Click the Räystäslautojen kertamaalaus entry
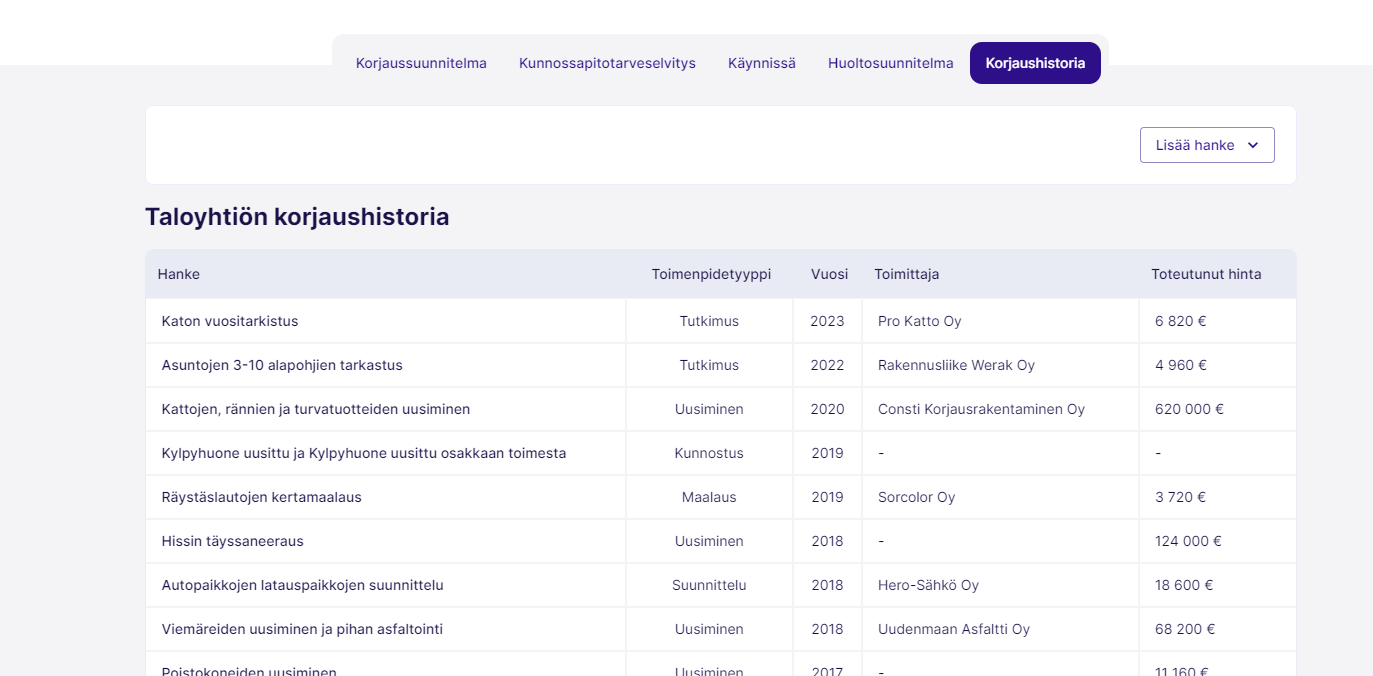 pyautogui.click(x=261, y=497)
